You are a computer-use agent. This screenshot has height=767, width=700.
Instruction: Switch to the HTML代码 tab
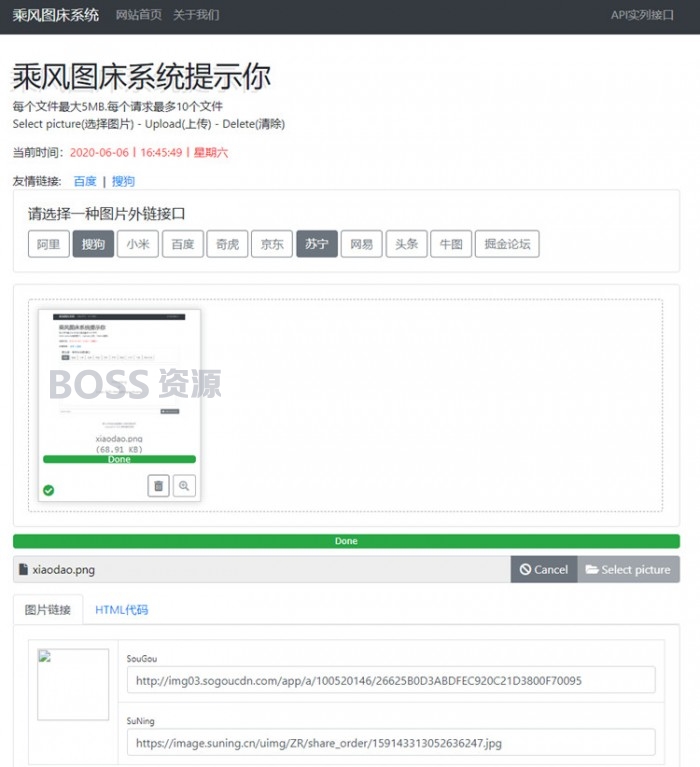click(121, 609)
